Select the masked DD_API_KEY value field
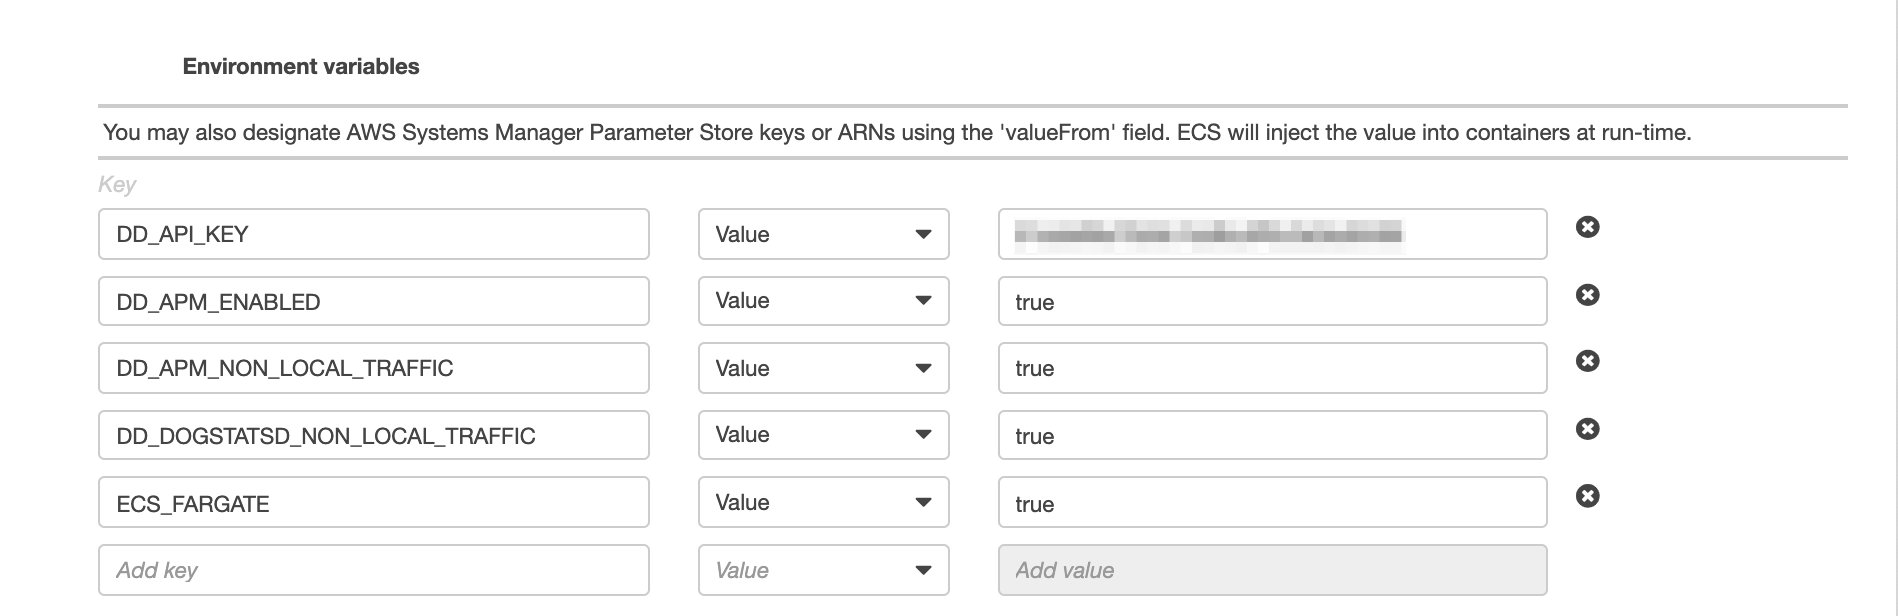 (x=1271, y=234)
